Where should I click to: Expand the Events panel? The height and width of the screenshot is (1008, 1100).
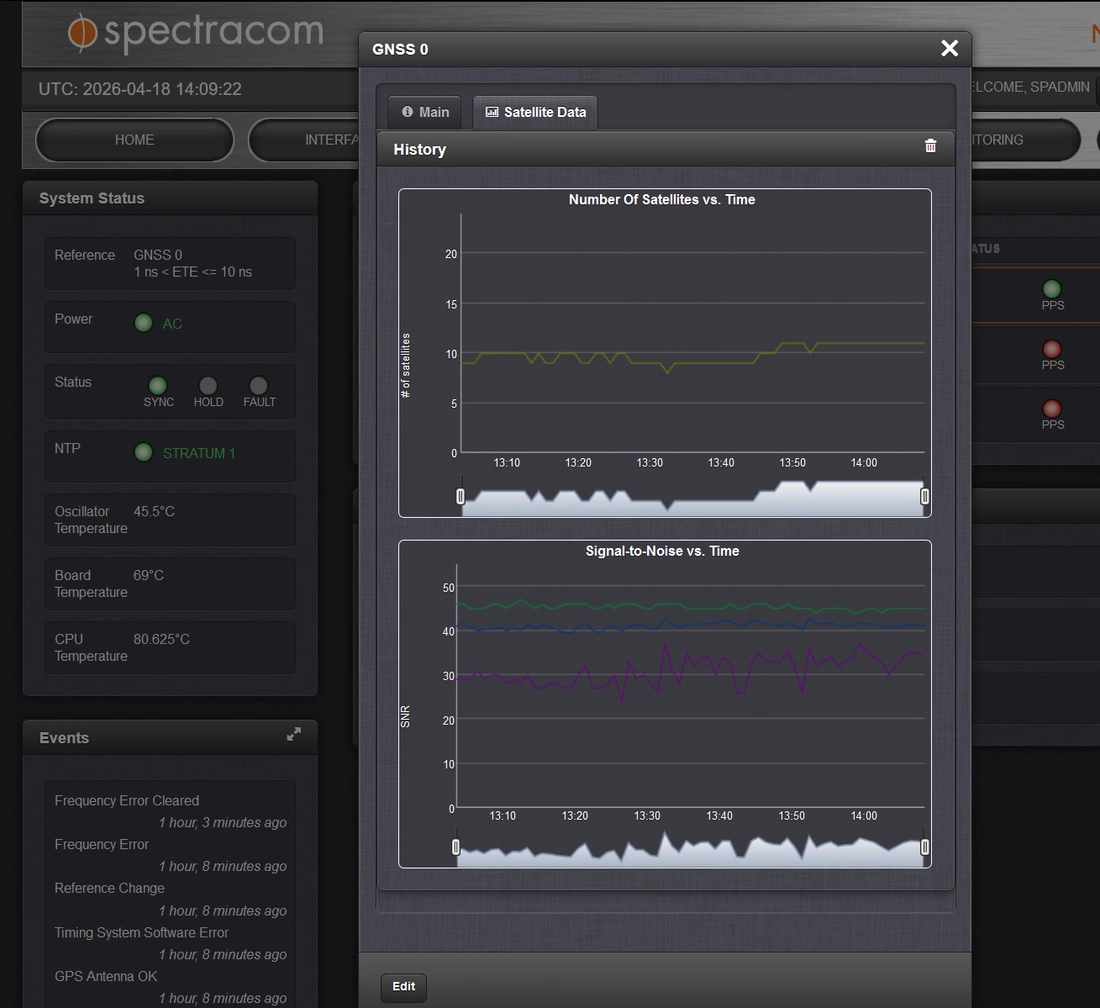pyautogui.click(x=293, y=734)
